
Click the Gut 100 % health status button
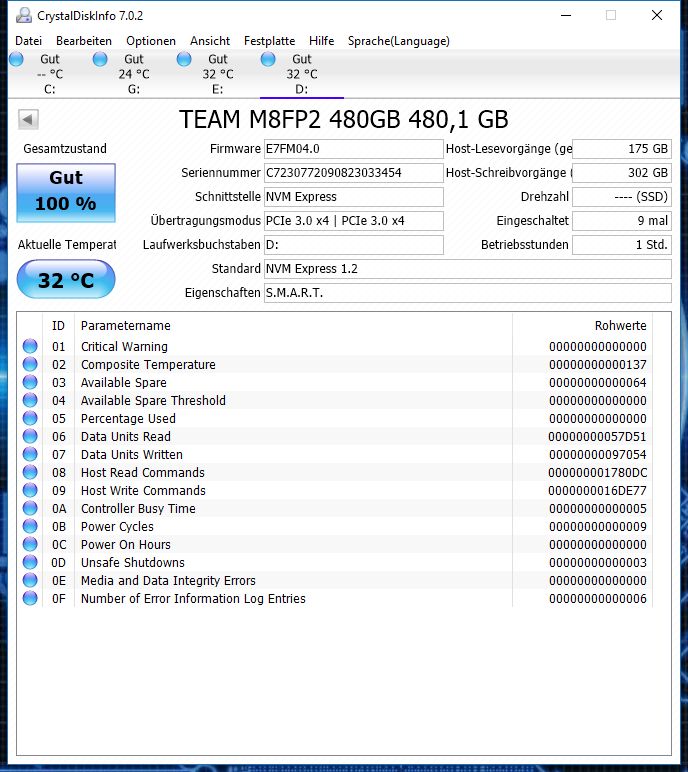pyautogui.click(x=66, y=193)
